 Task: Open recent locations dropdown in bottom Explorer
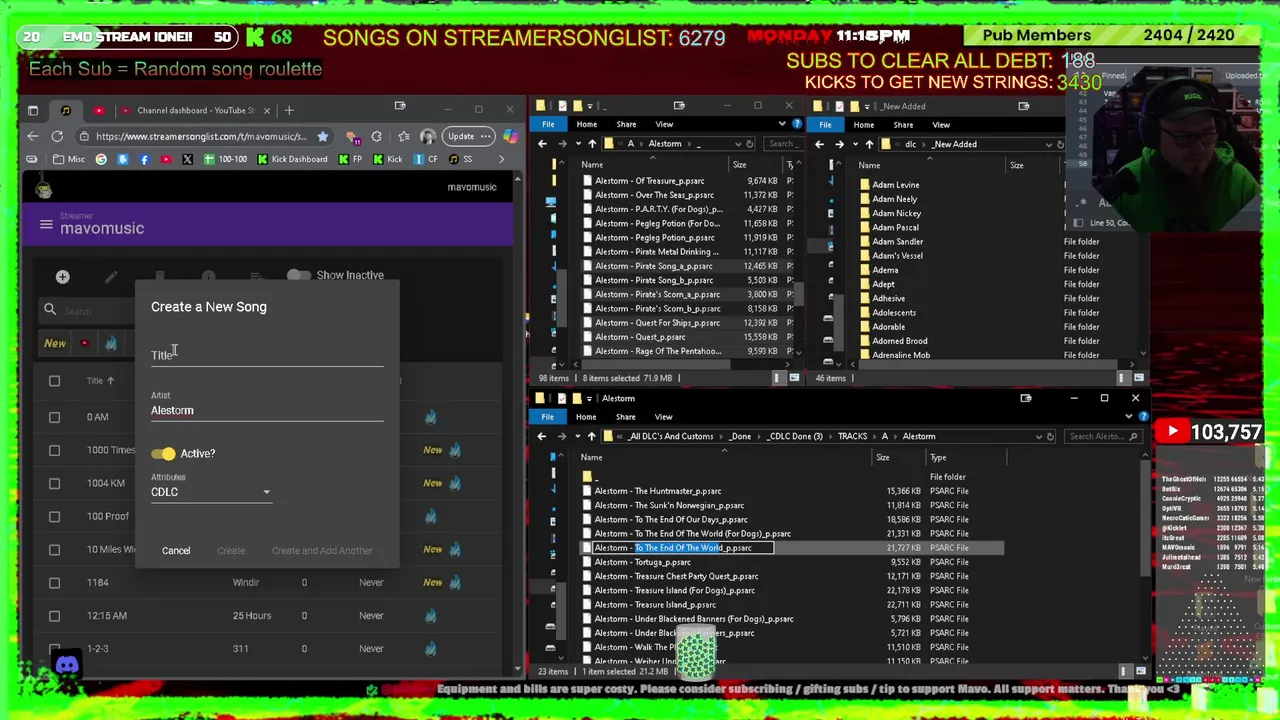pyautogui.click(x=577, y=436)
